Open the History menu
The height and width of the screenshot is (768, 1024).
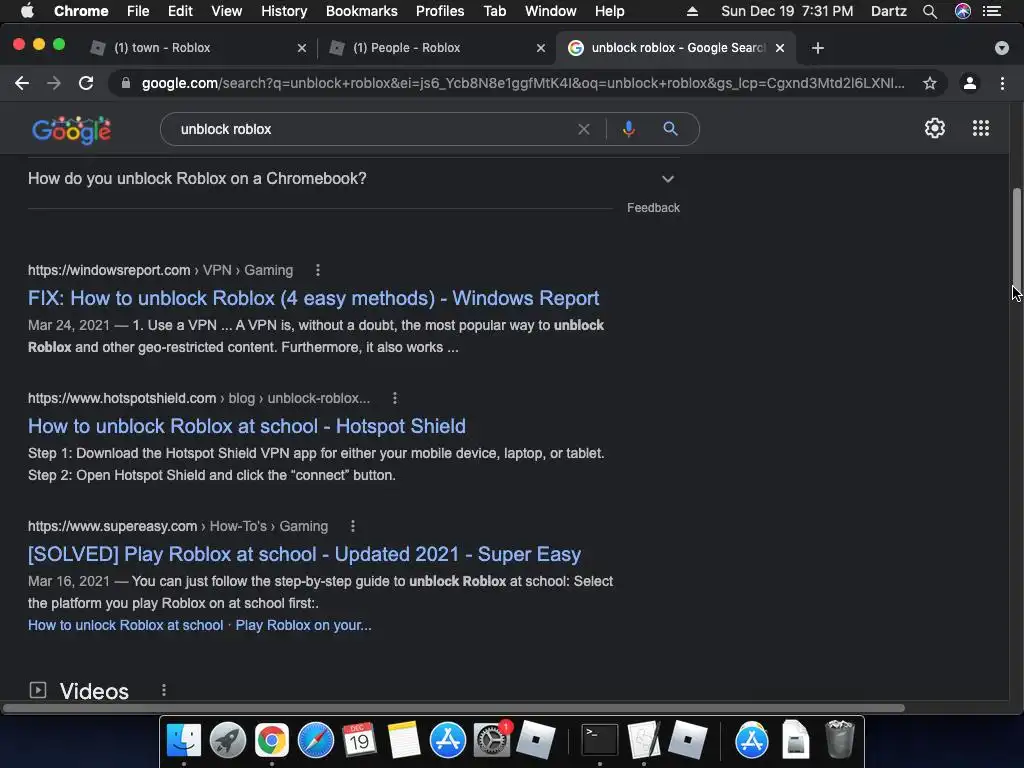(284, 11)
